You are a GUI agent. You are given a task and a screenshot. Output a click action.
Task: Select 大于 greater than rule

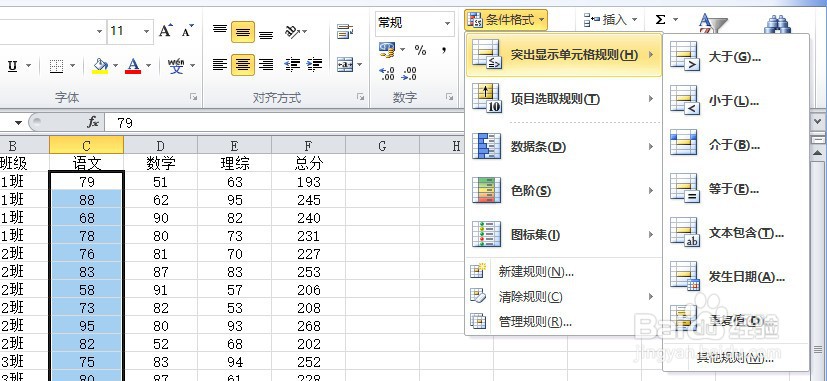coord(735,56)
